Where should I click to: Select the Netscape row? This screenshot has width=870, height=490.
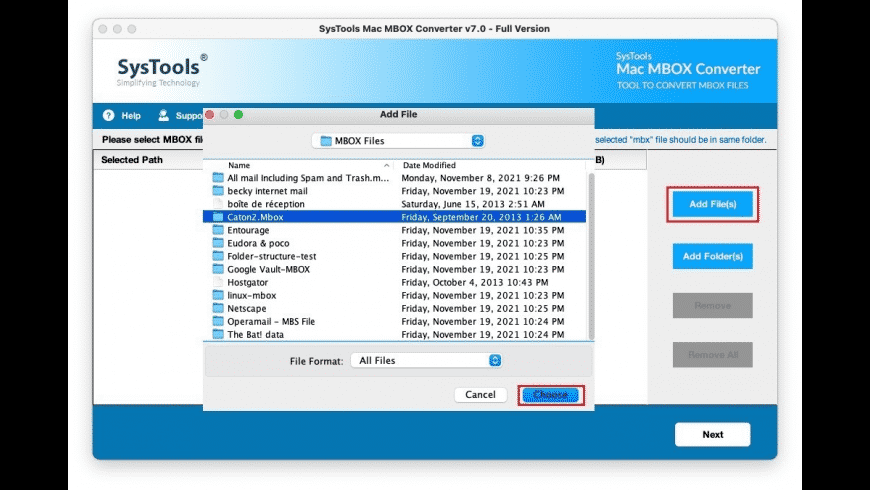pyautogui.click(x=394, y=308)
